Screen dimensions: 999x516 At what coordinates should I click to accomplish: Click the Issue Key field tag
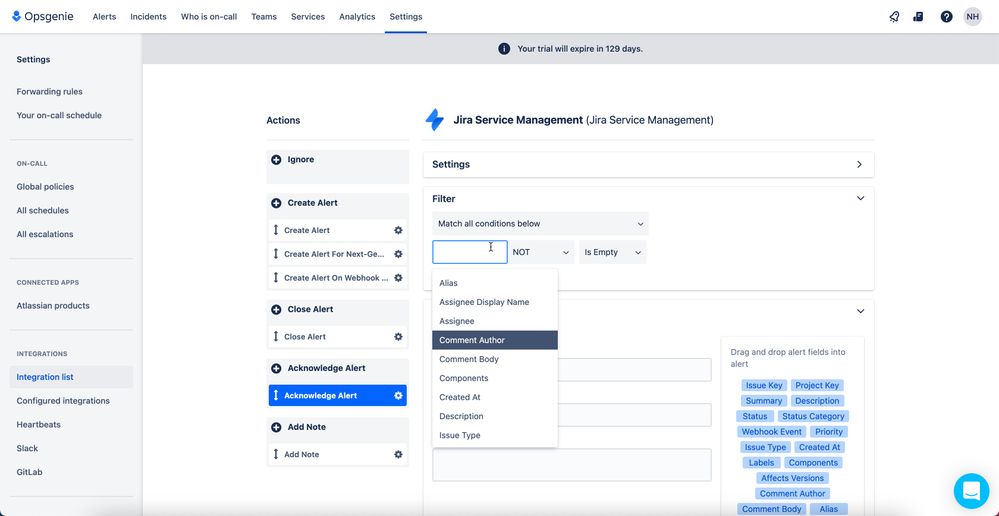click(764, 385)
